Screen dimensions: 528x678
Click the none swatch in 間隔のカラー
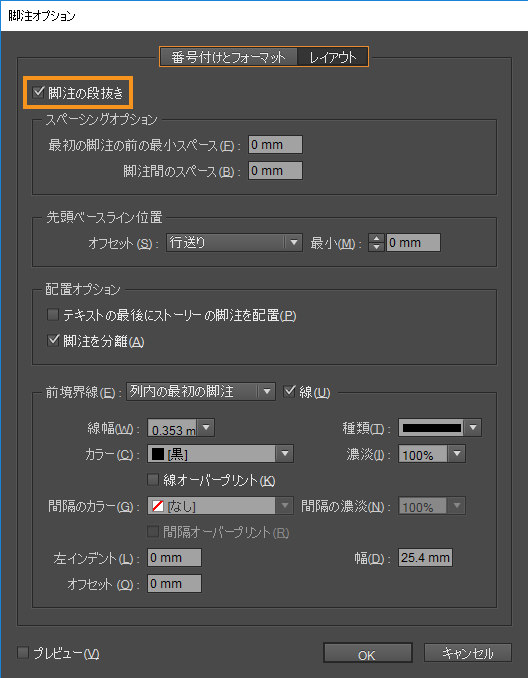(158, 505)
